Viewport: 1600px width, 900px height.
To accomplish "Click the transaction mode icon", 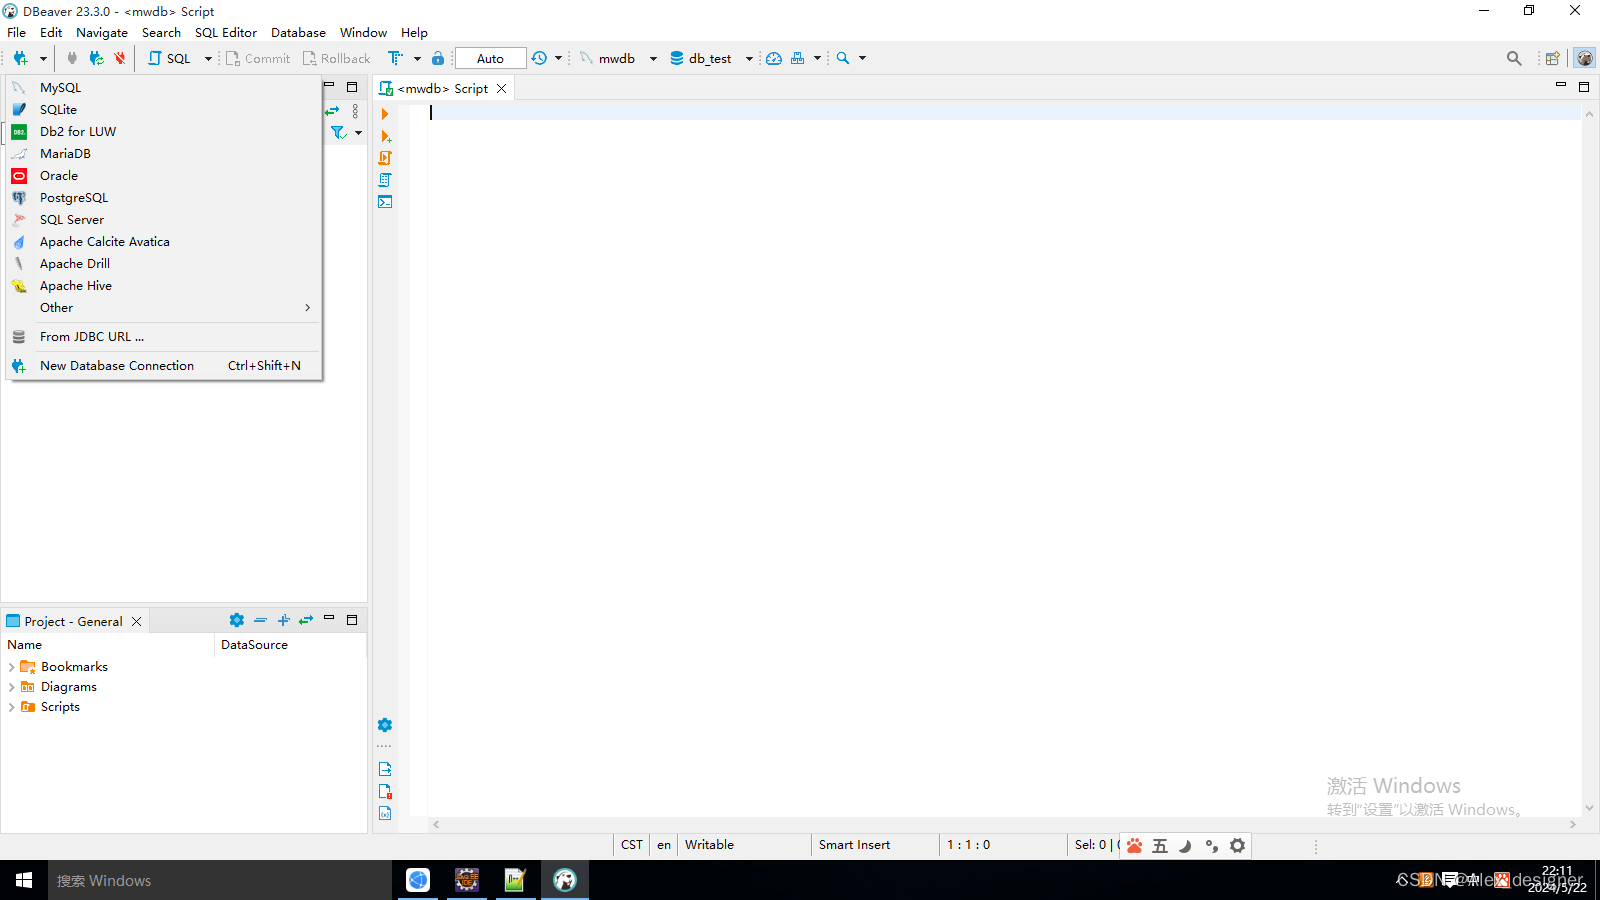I will (395, 58).
